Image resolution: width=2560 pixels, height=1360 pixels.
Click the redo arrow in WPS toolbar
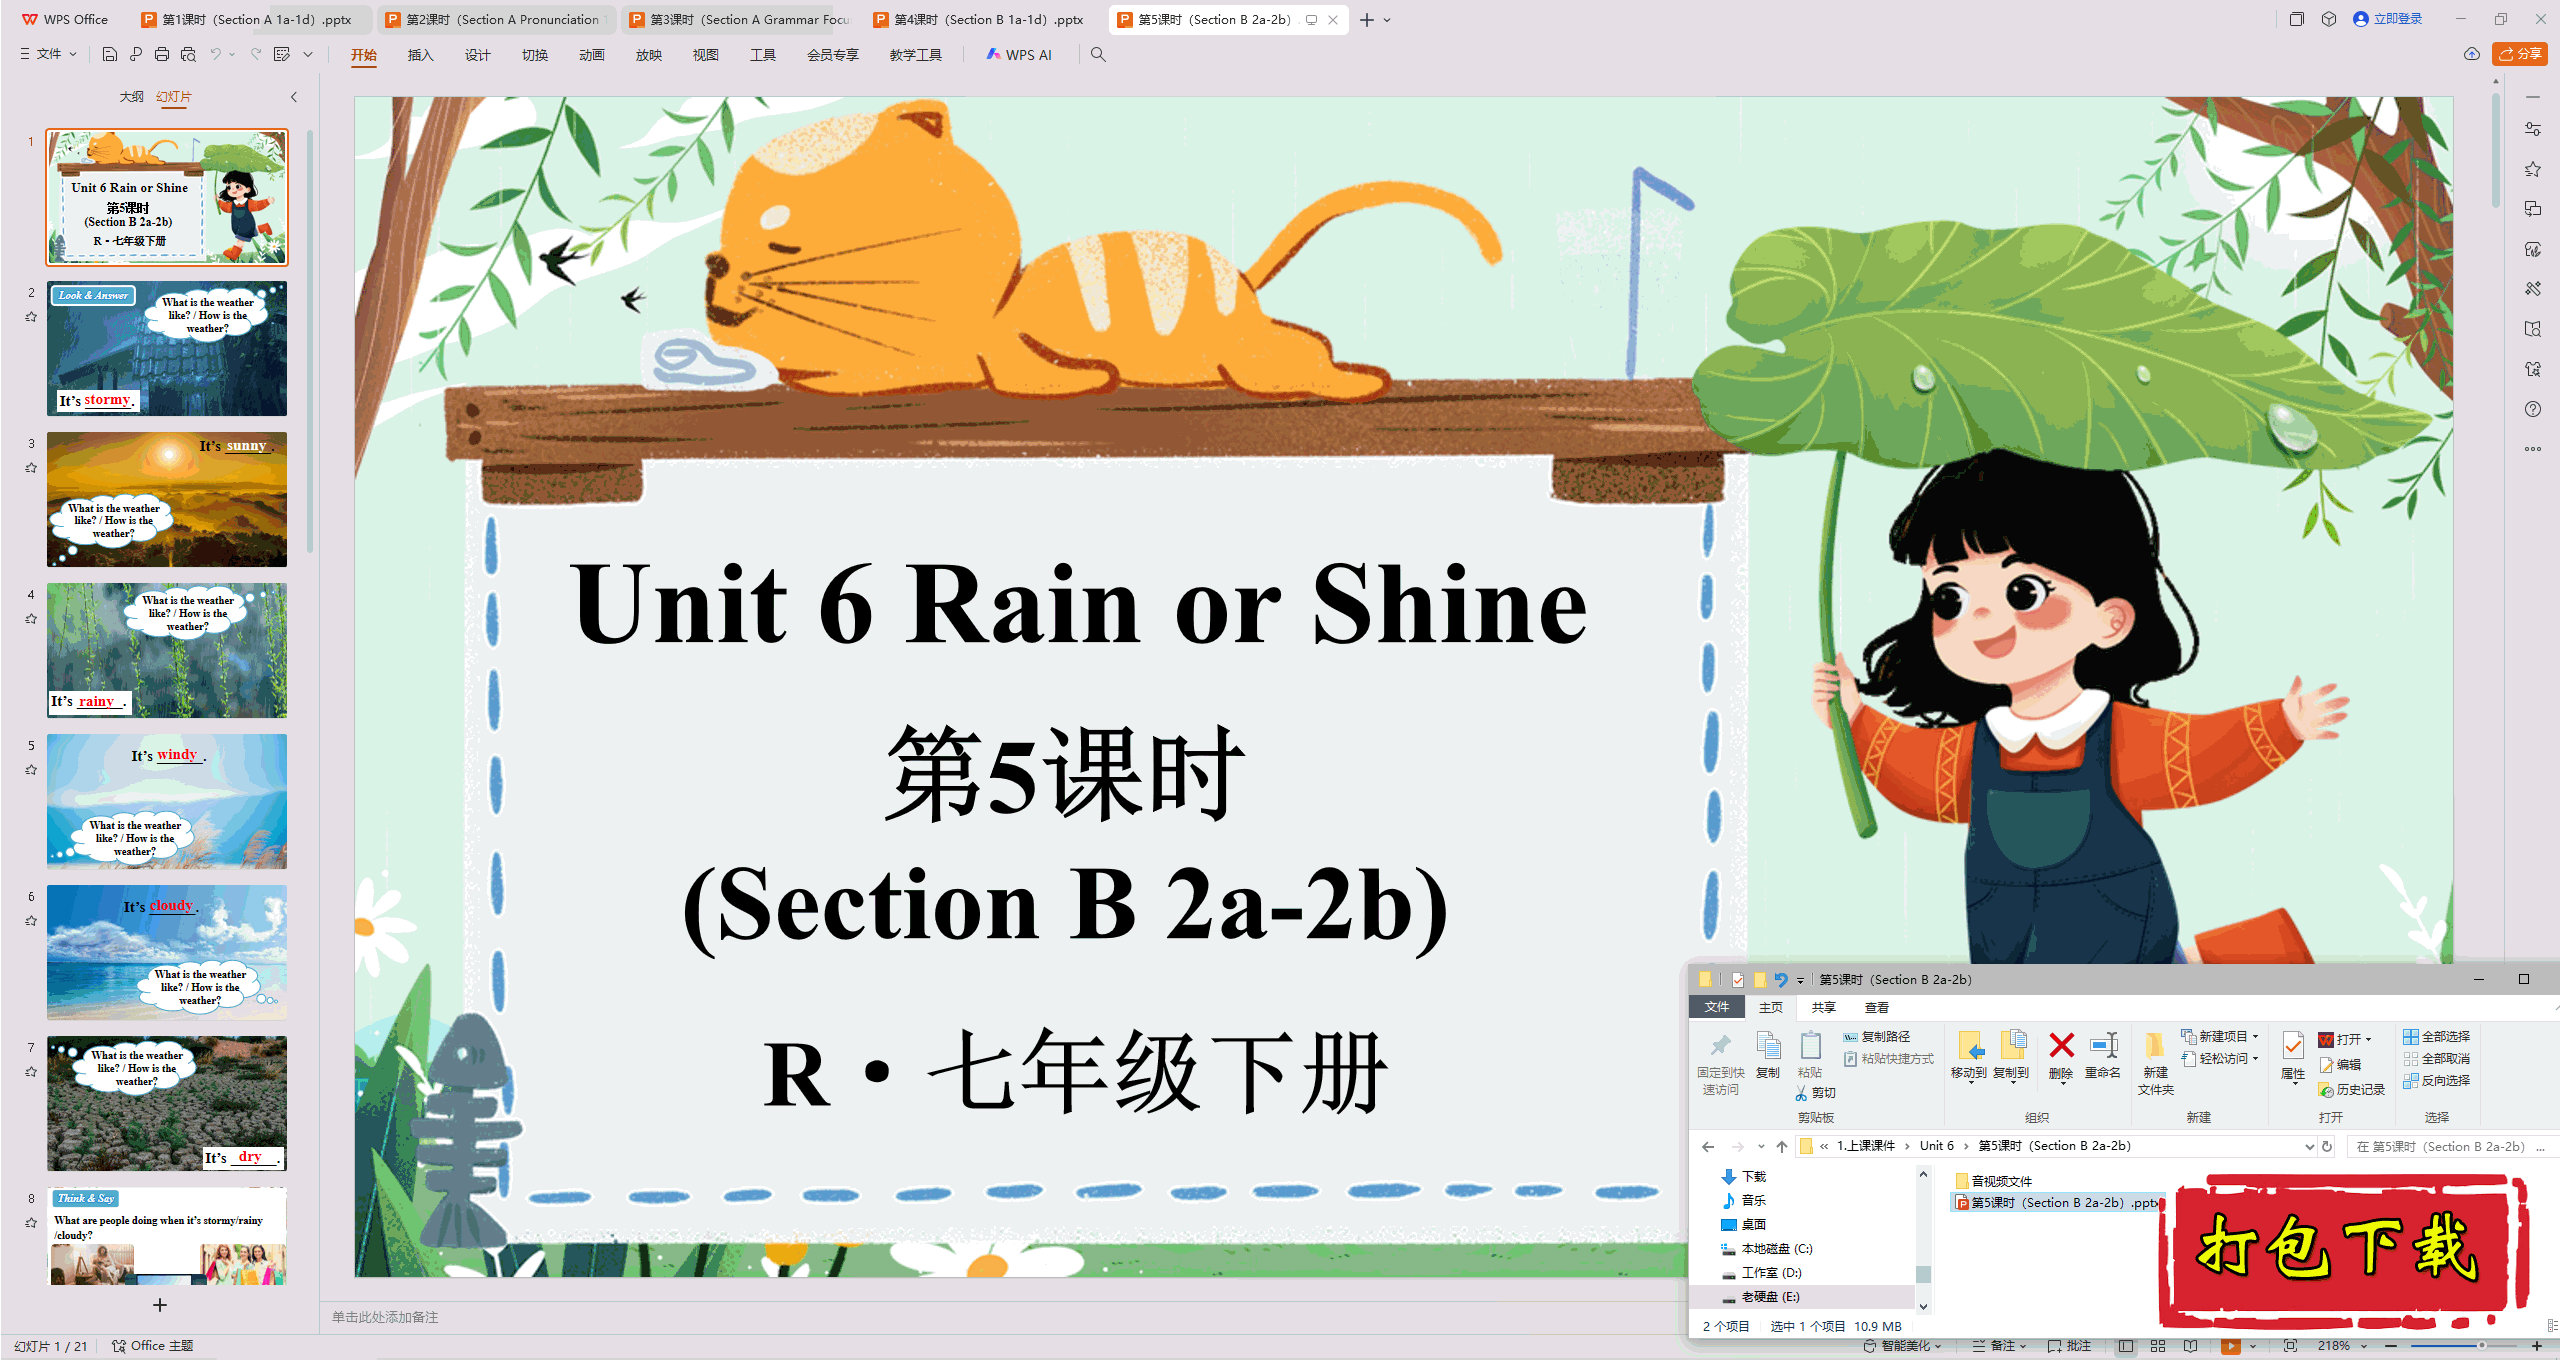[x=256, y=54]
